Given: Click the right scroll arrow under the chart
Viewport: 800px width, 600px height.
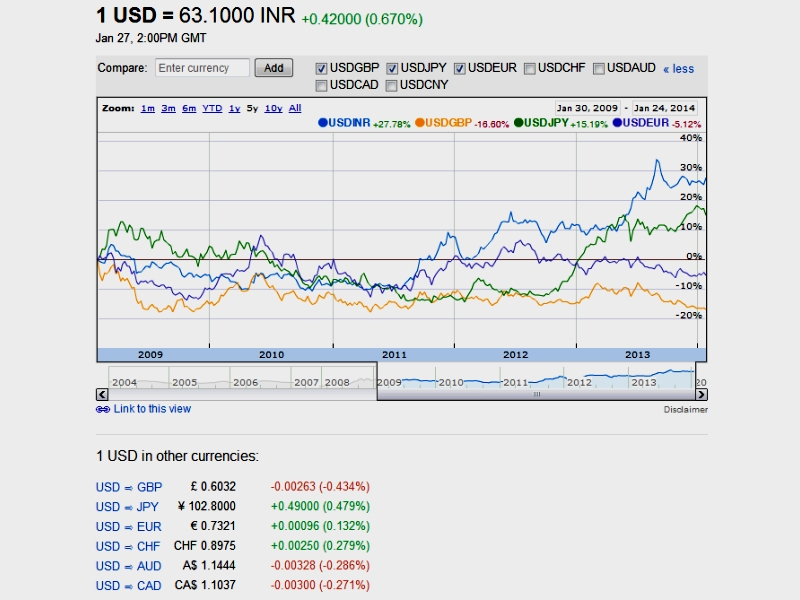Looking at the screenshot, I should point(702,394).
